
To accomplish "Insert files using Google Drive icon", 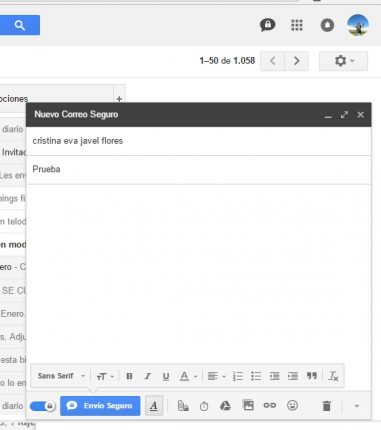I will 225,406.
